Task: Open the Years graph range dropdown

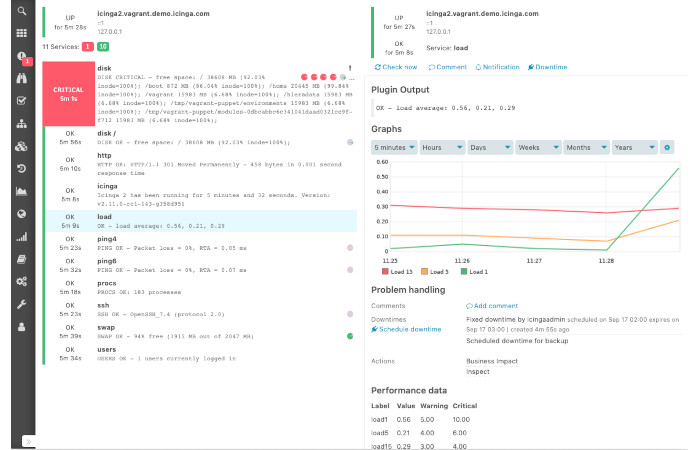Action: [x=634, y=147]
